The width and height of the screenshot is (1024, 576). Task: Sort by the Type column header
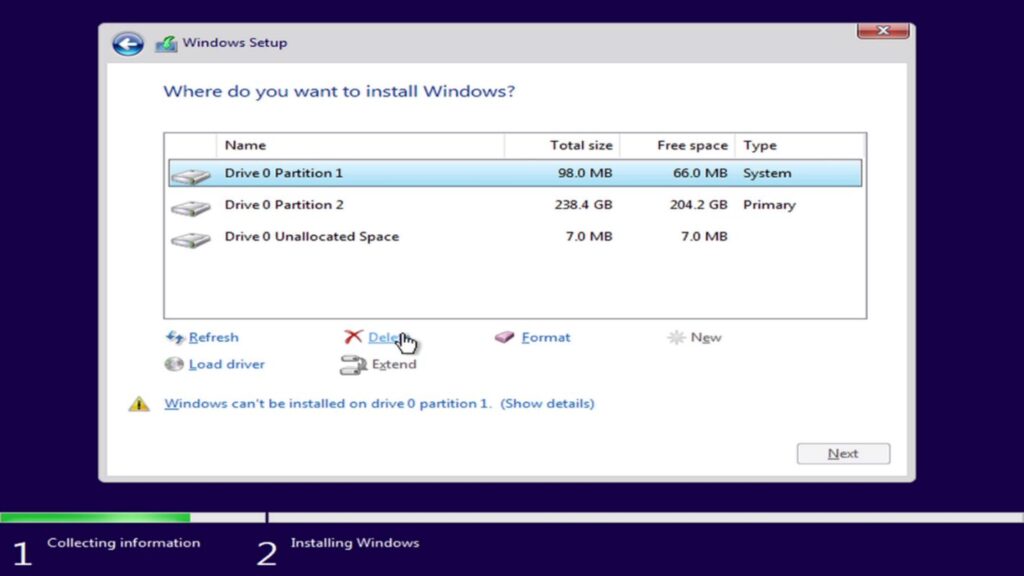pyautogui.click(x=800, y=145)
